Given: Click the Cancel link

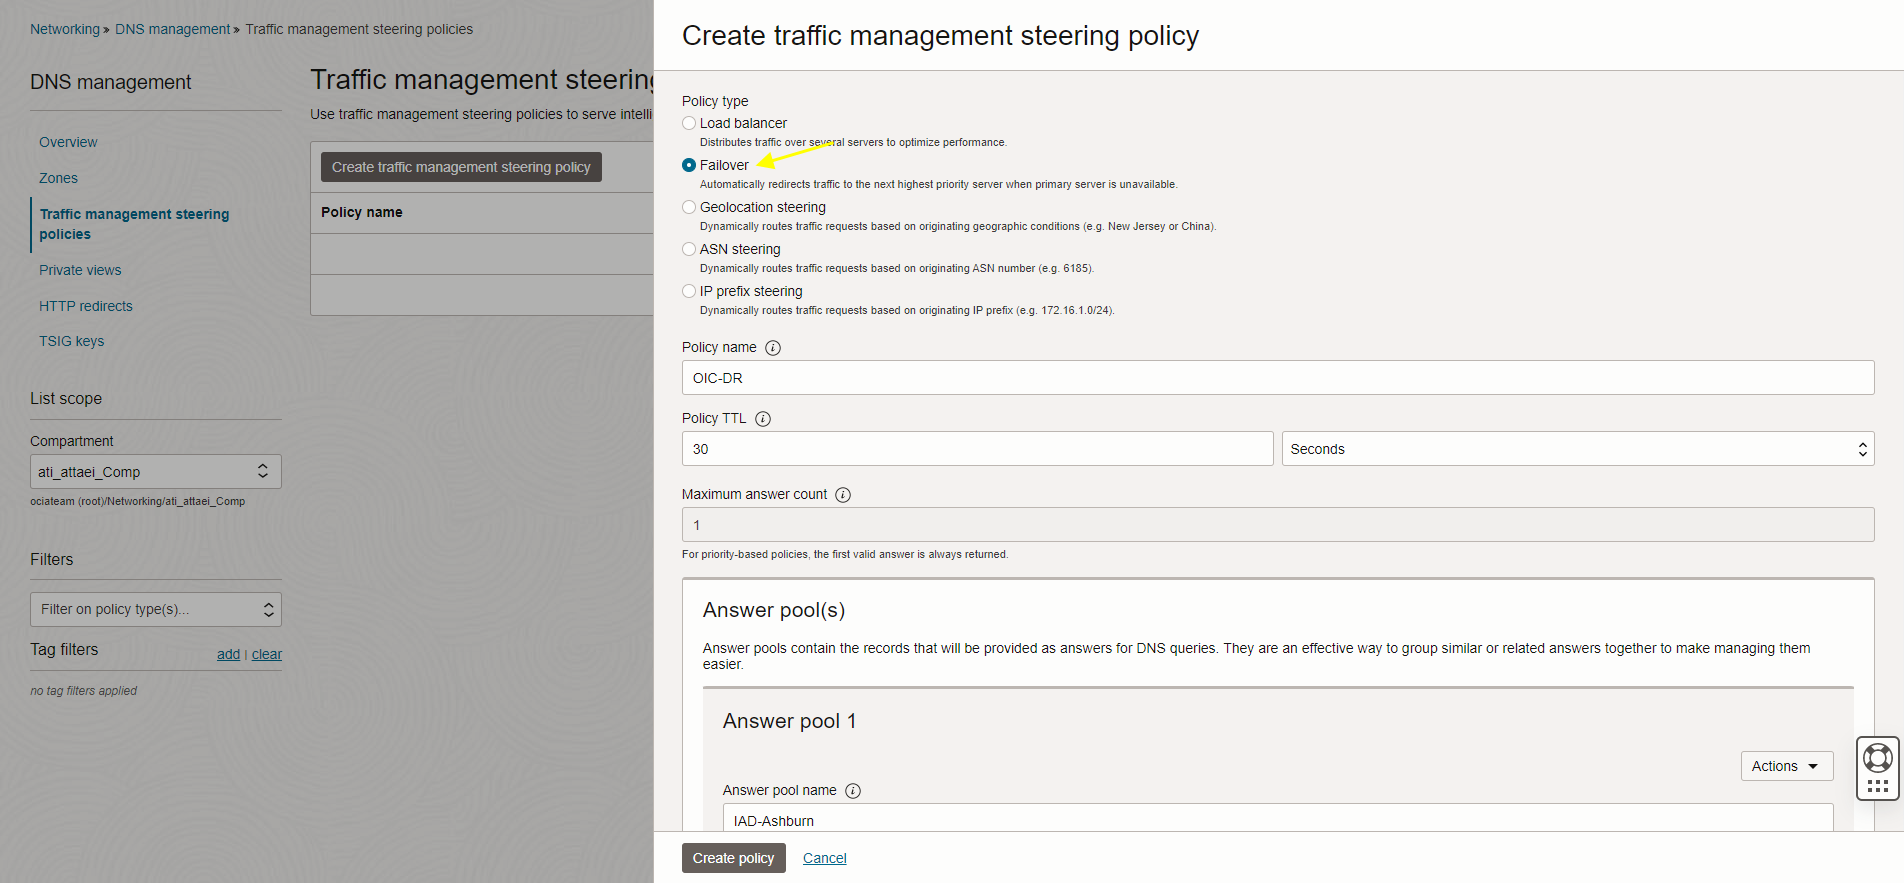Looking at the screenshot, I should click(824, 858).
